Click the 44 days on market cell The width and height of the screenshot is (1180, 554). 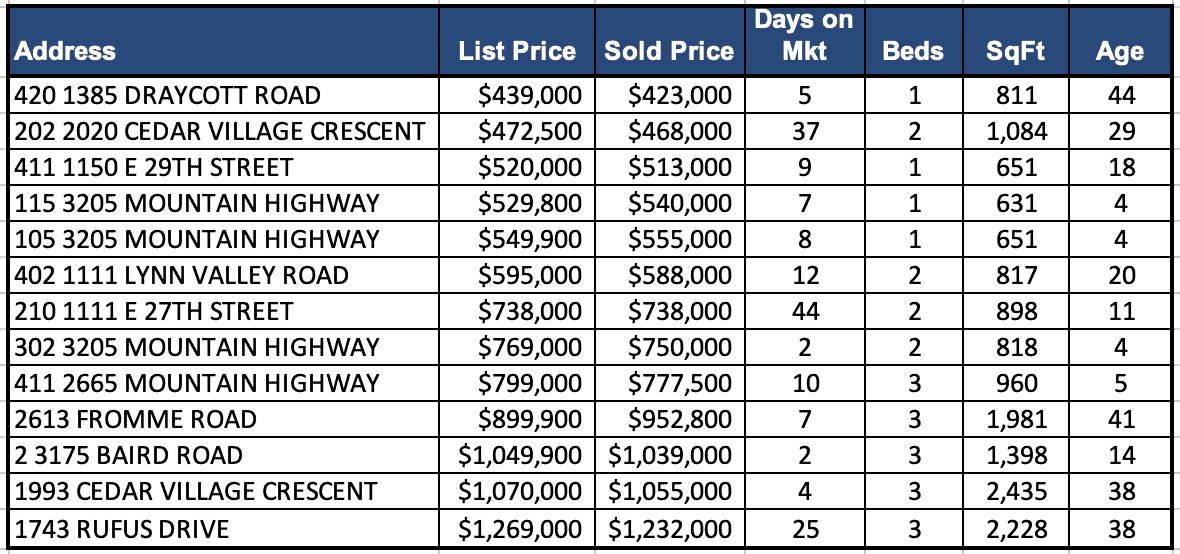coord(805,312)
